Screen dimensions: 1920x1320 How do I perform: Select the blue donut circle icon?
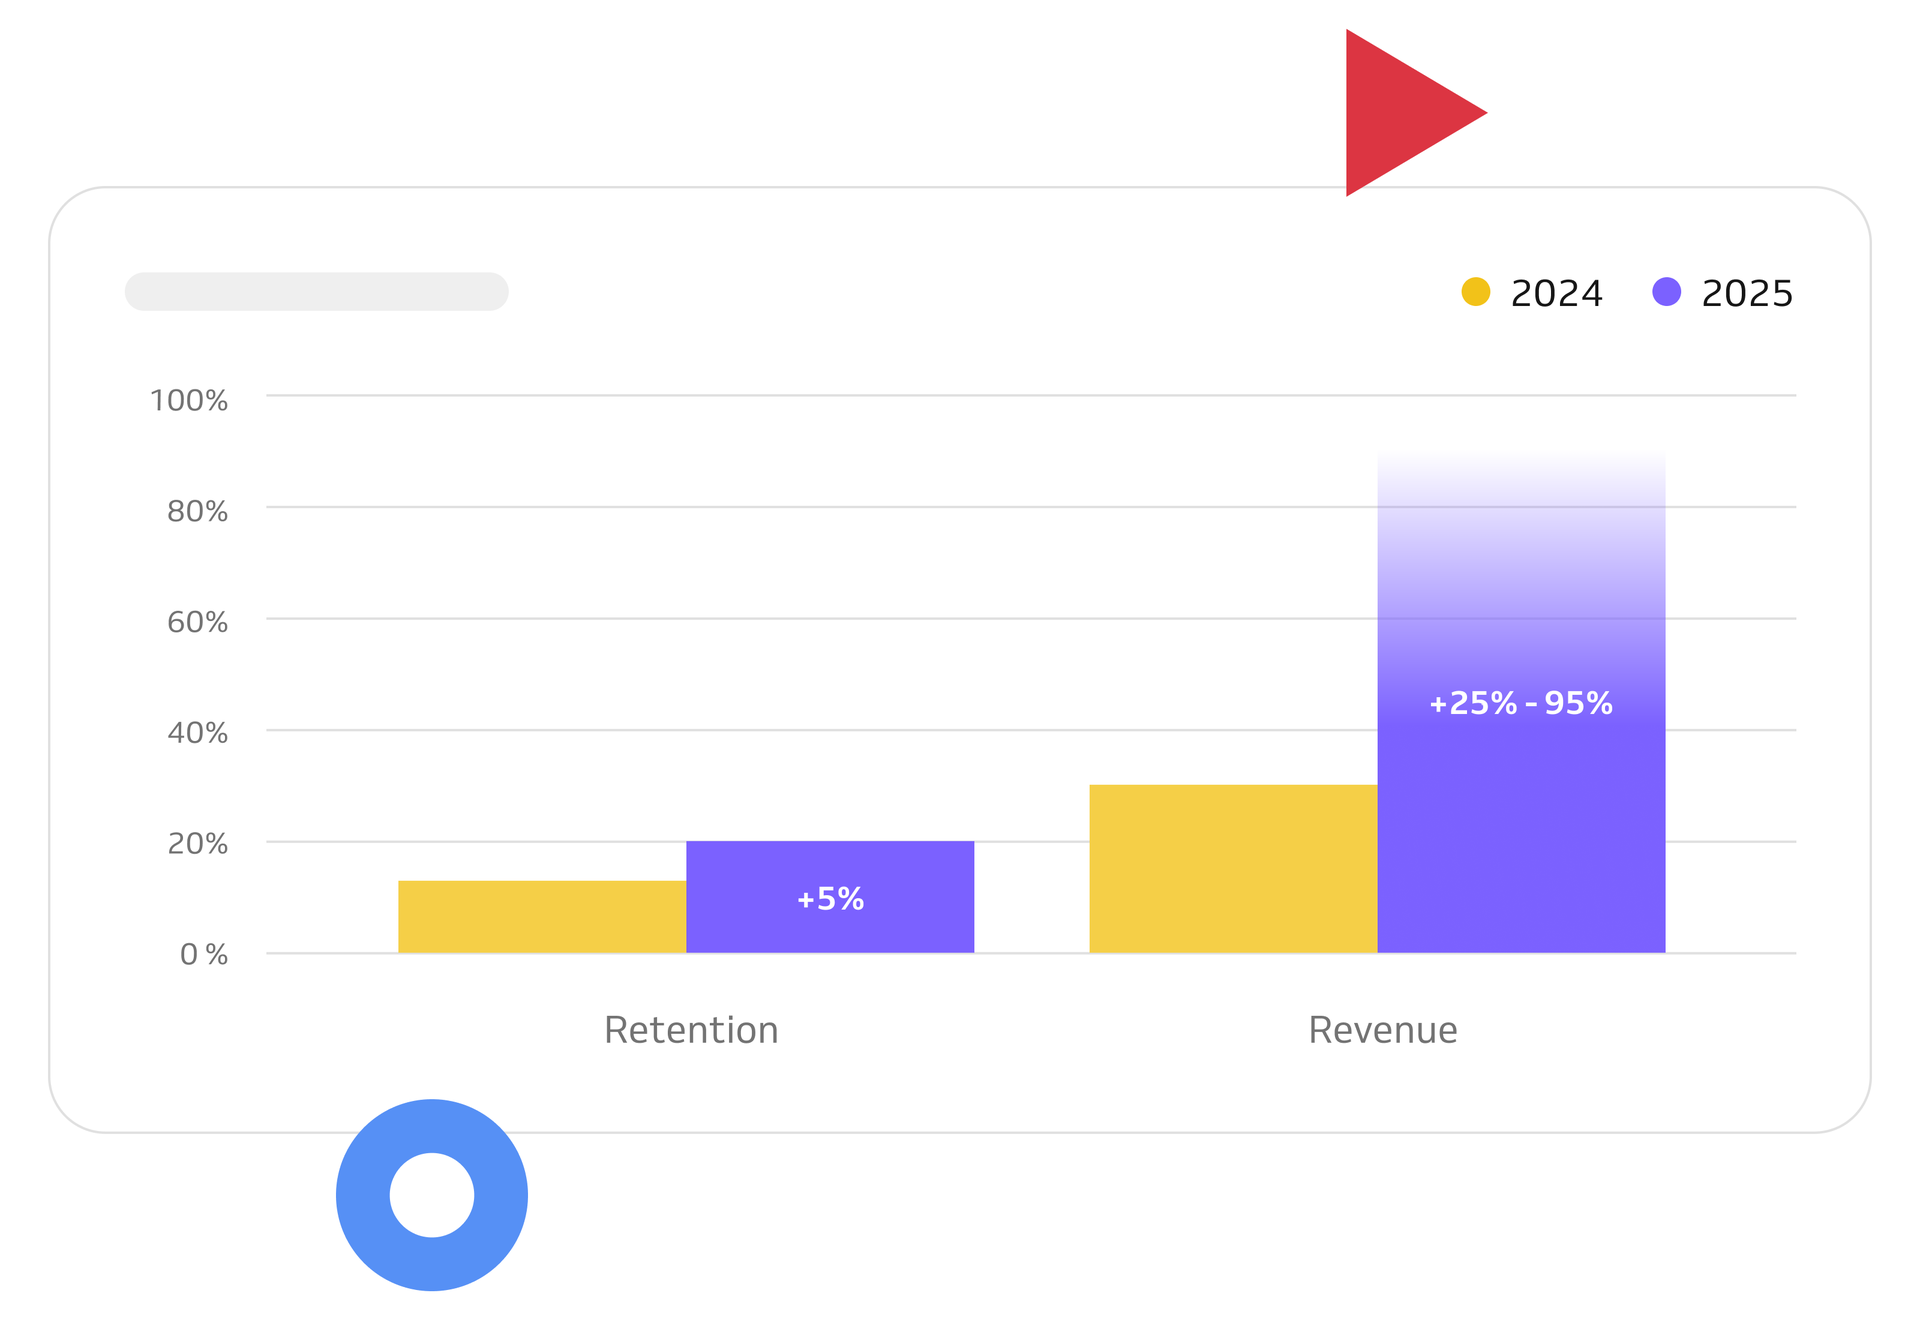pos(432,1193)
